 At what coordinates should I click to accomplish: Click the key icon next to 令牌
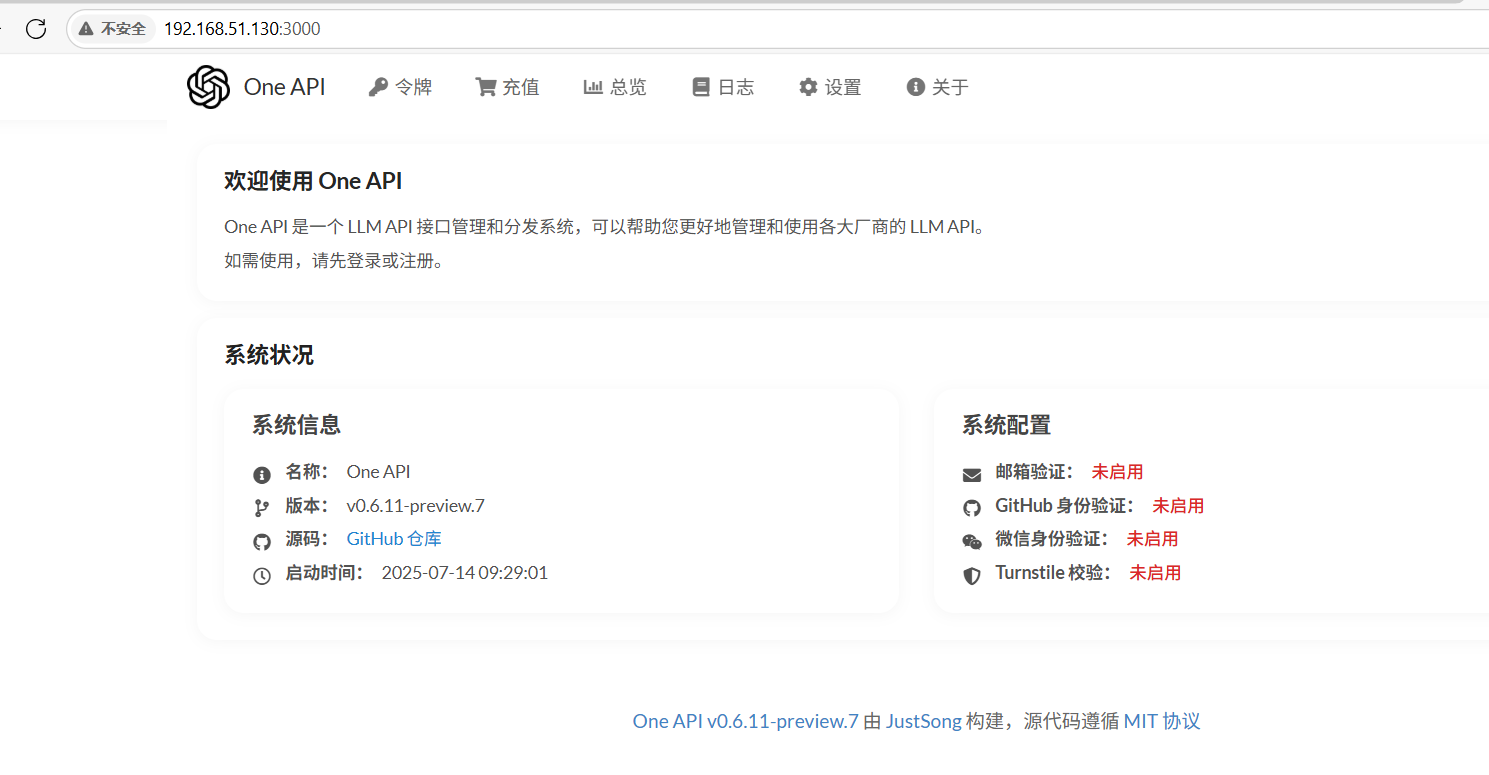click(x=378, y=87)
